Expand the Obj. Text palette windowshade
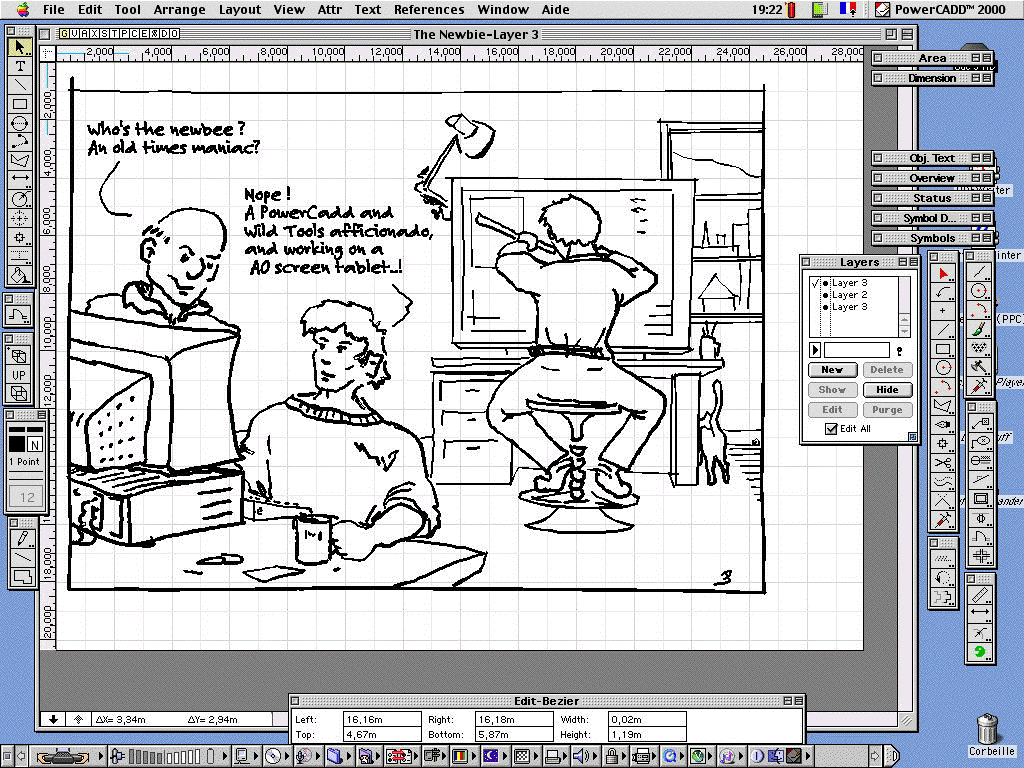 pyautogui.click(x=987, y=158)
